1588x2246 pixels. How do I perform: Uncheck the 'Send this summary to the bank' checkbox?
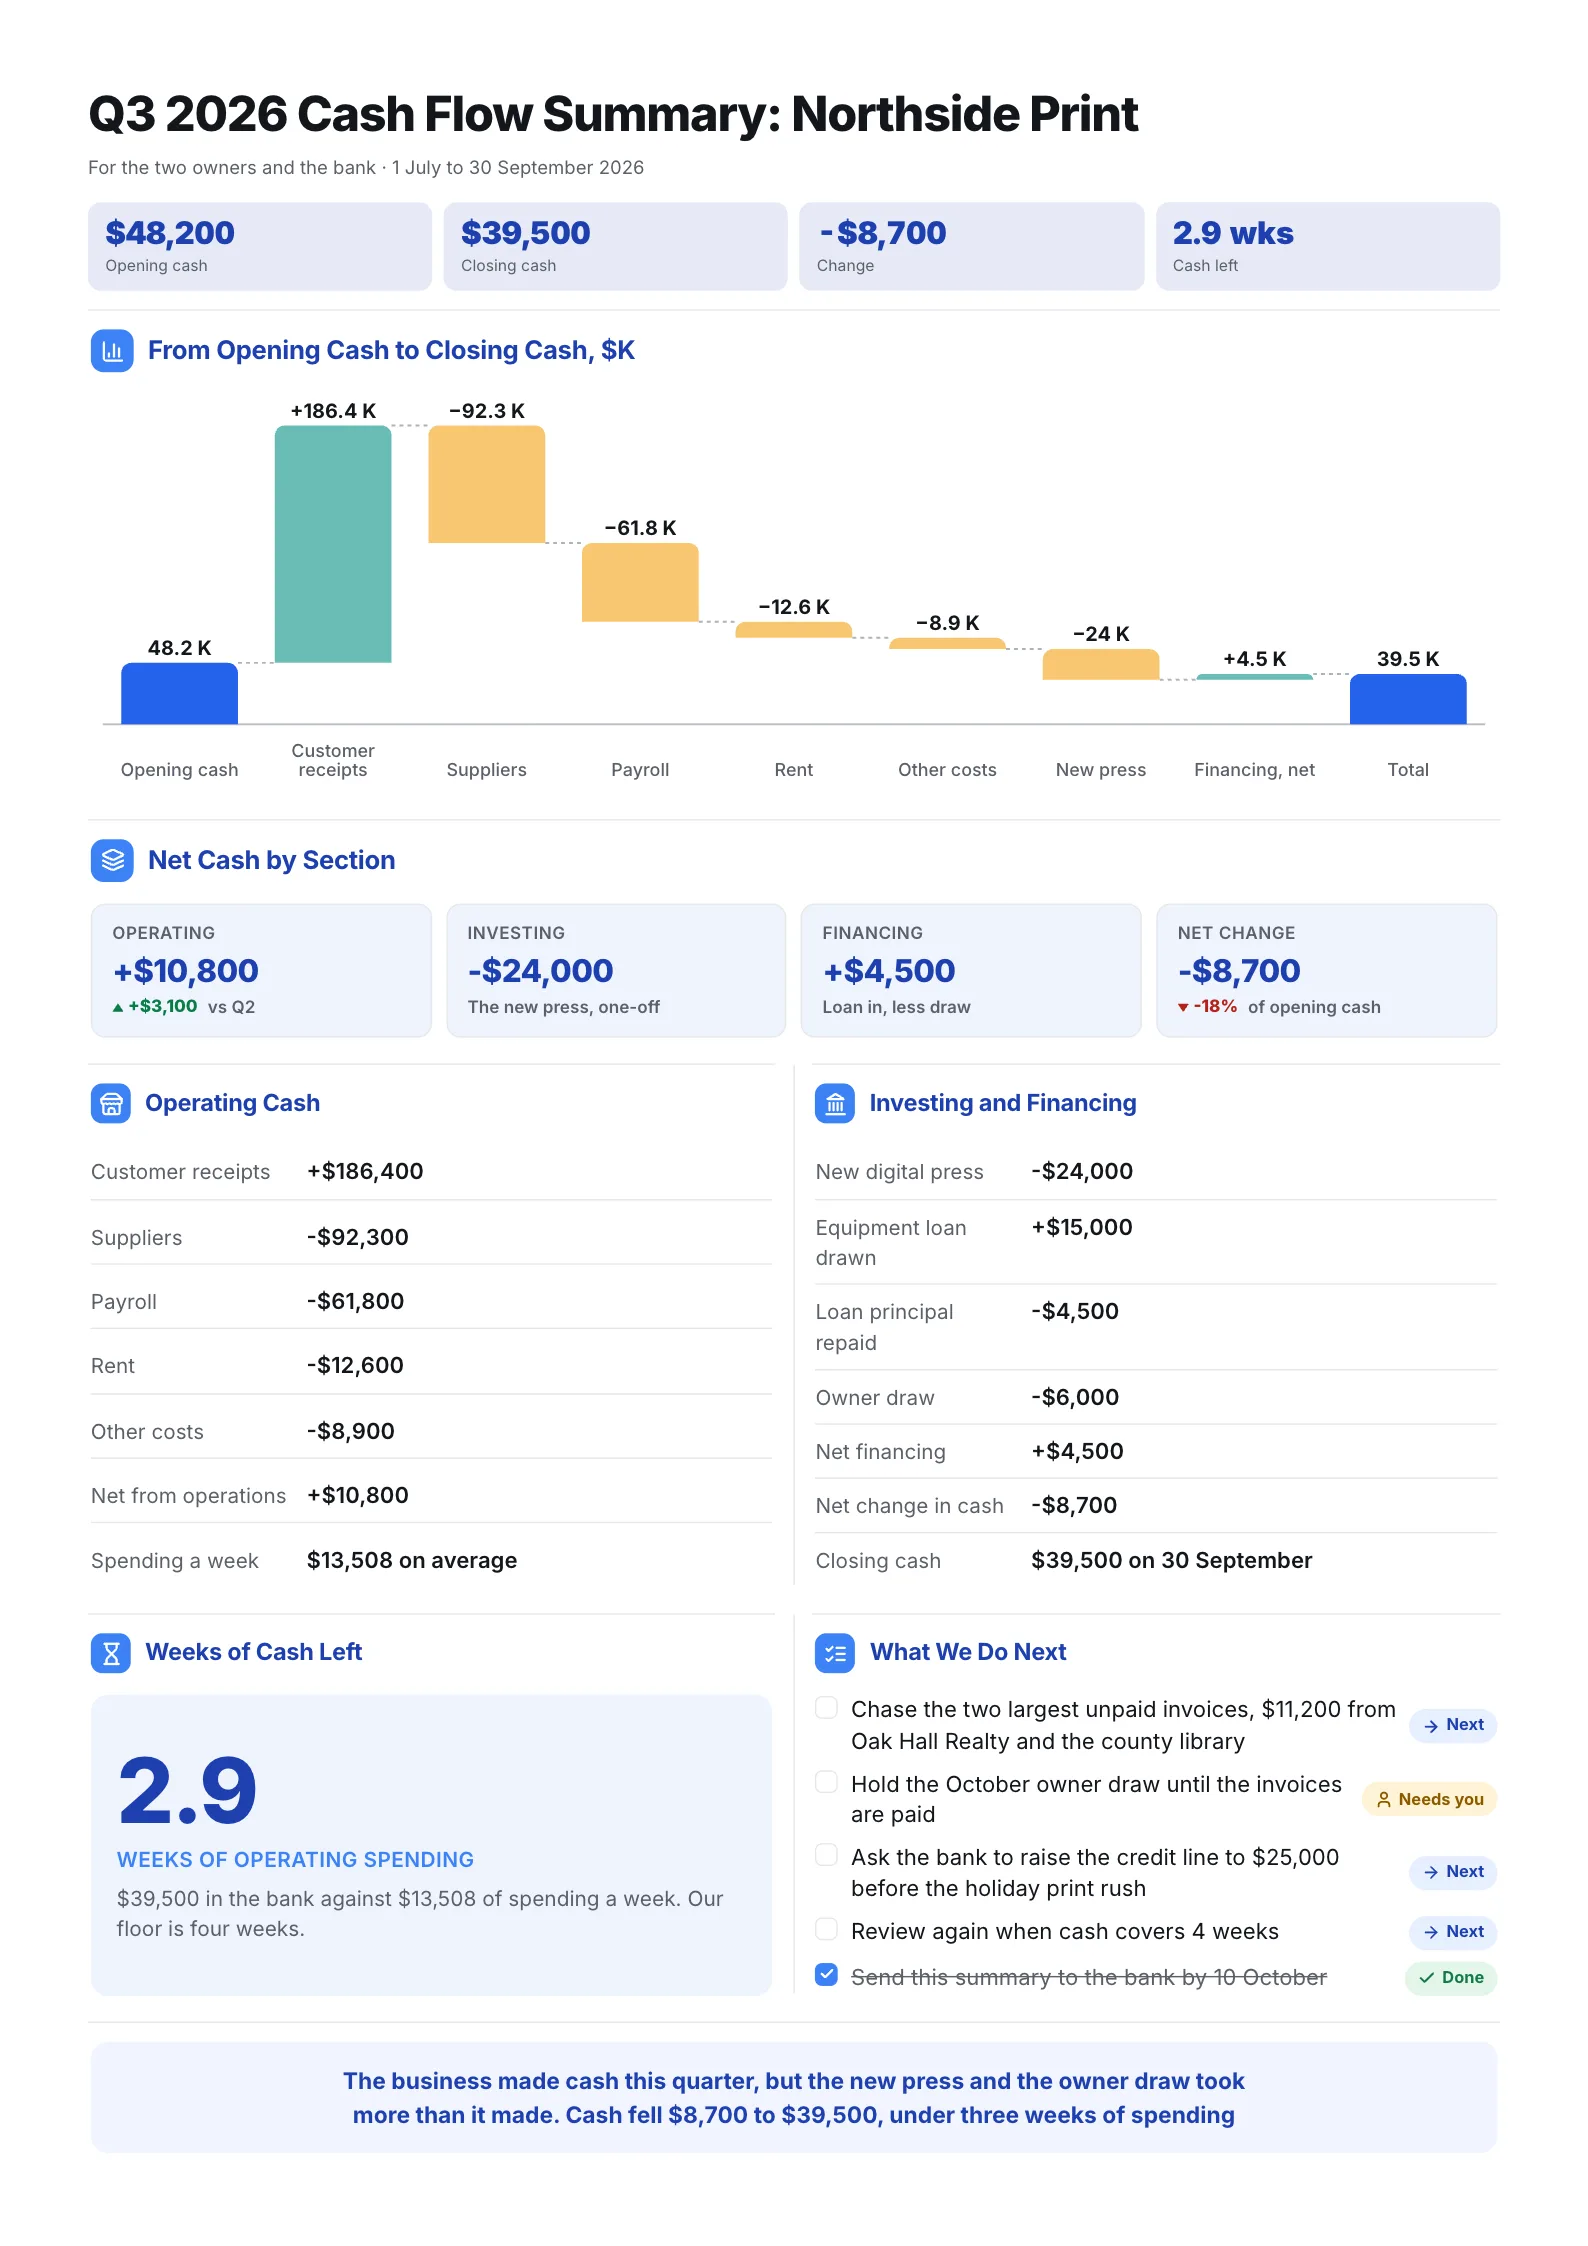click(826, 1975)
